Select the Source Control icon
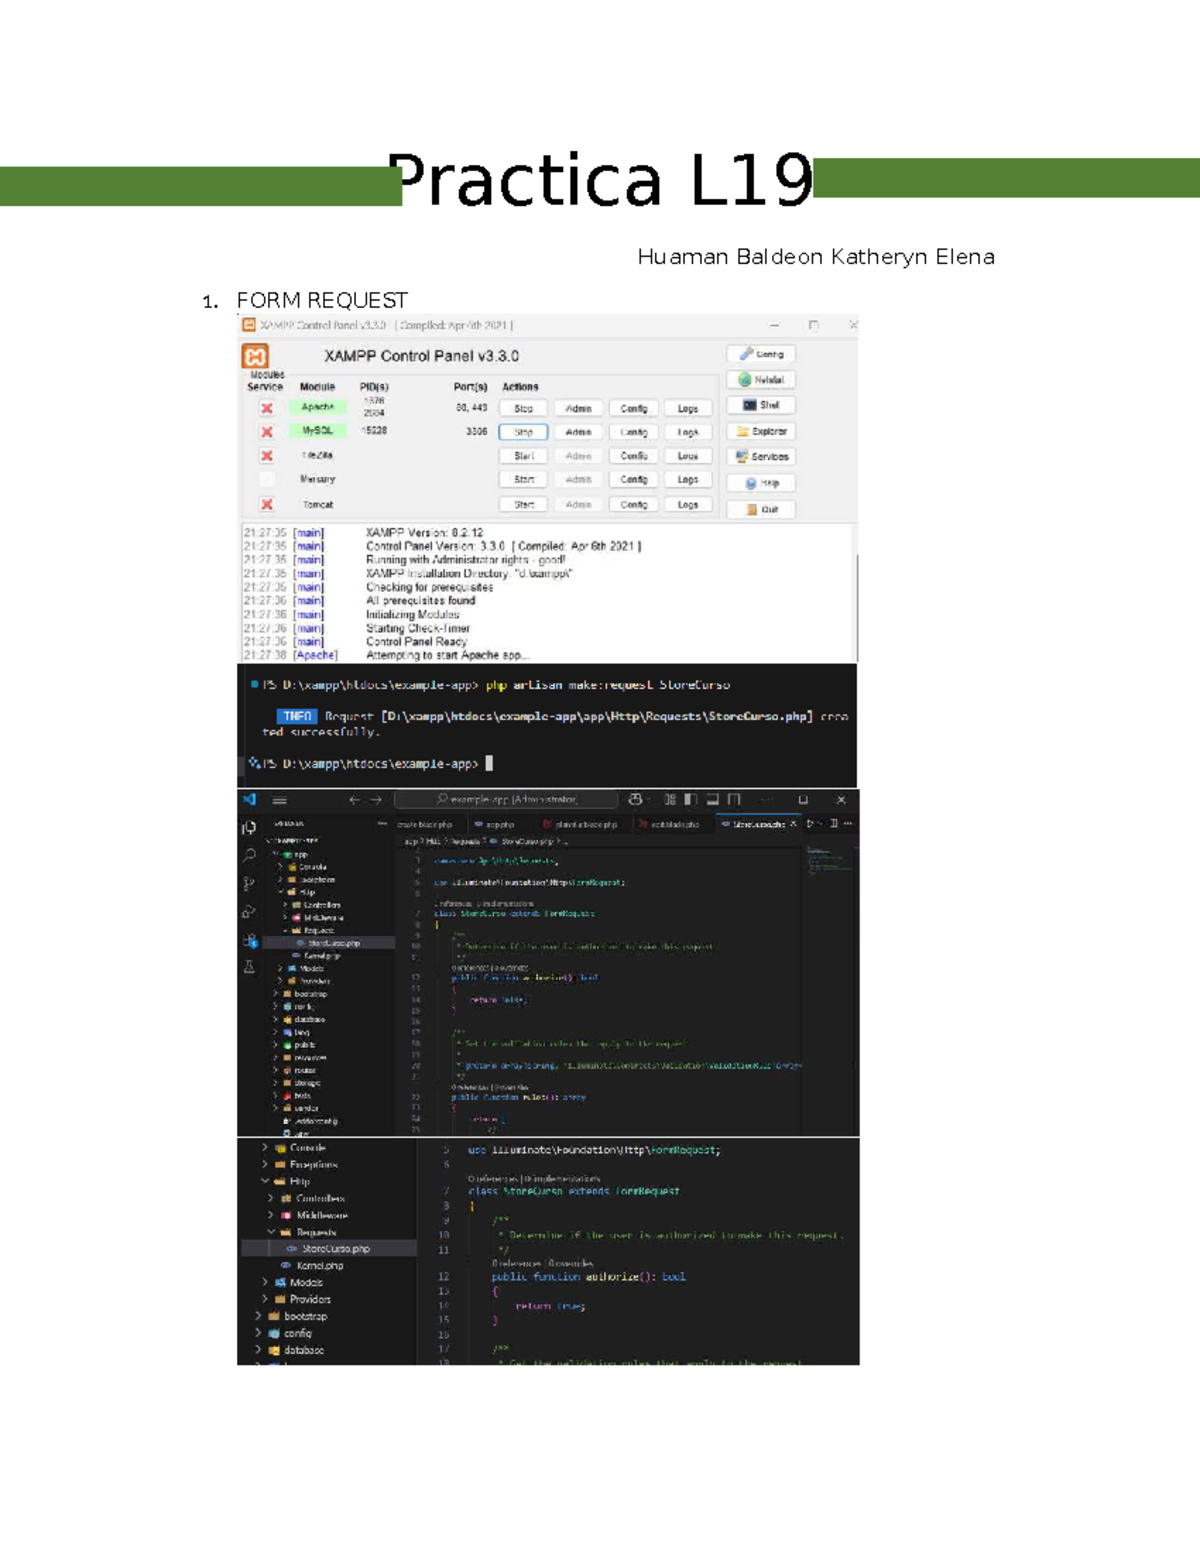Viewport: 1200px width, 1553px height. 249,883
